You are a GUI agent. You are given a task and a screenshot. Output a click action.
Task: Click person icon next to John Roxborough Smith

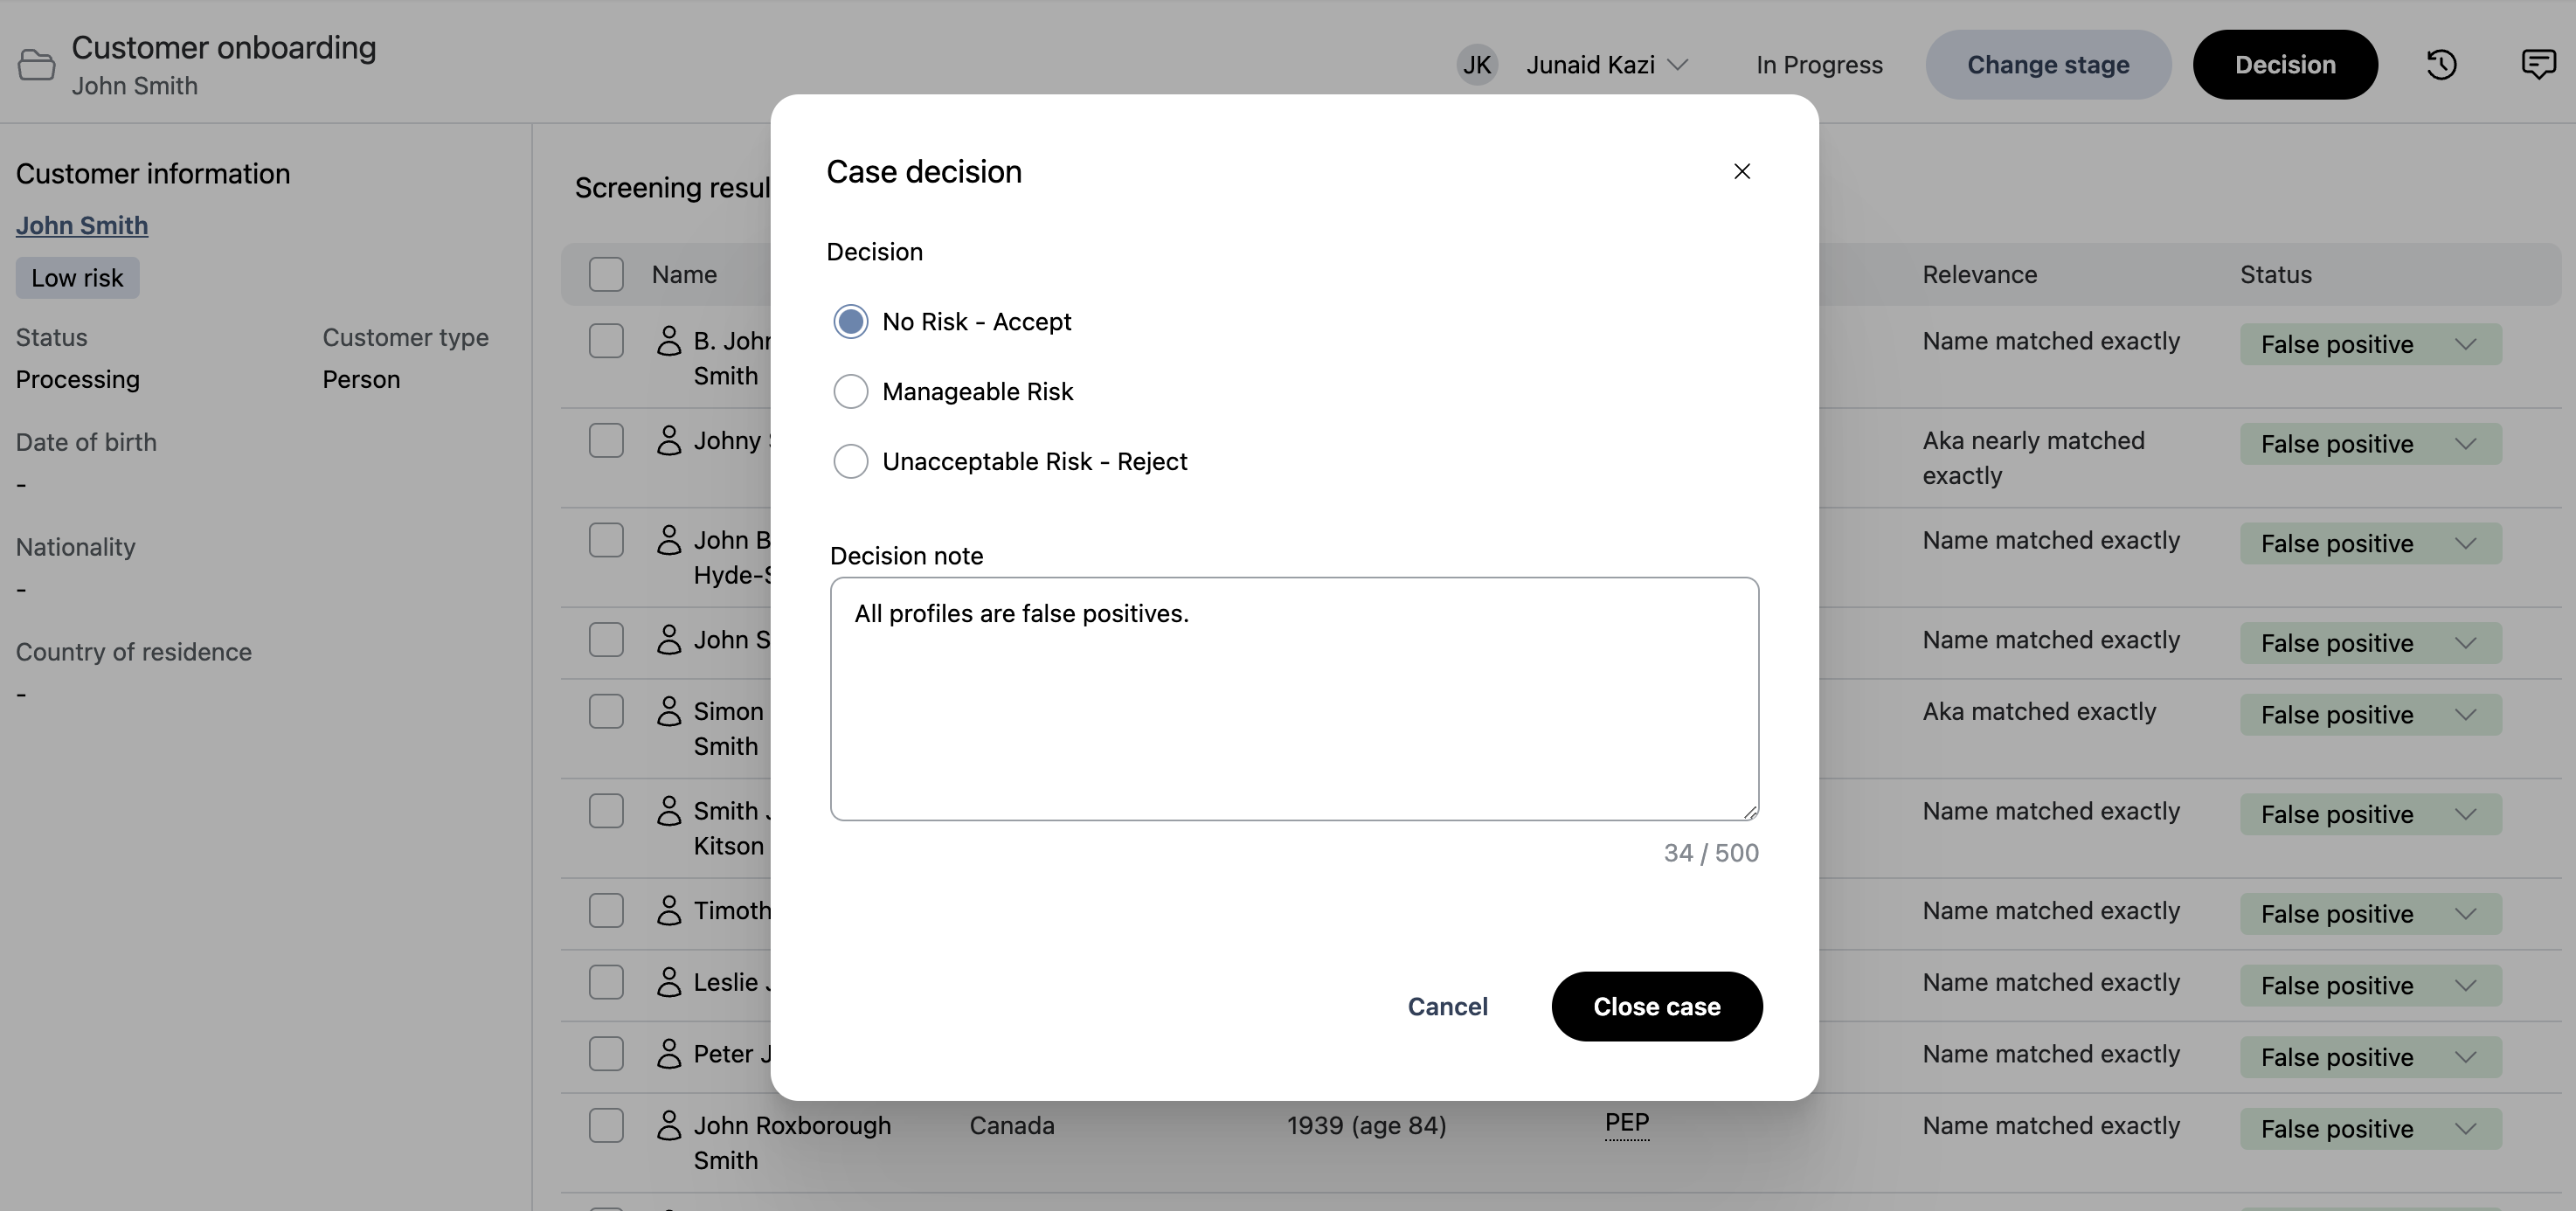(668, 1125)
